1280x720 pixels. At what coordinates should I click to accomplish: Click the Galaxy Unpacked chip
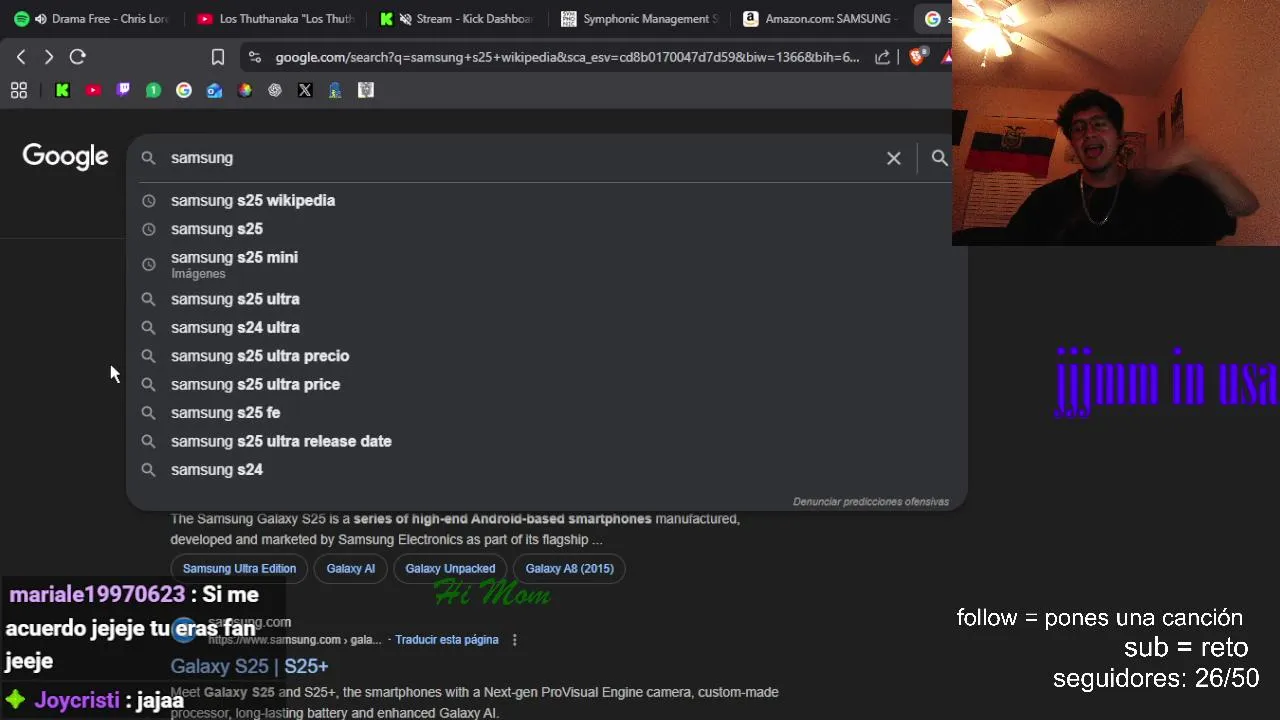click(450, 569)
